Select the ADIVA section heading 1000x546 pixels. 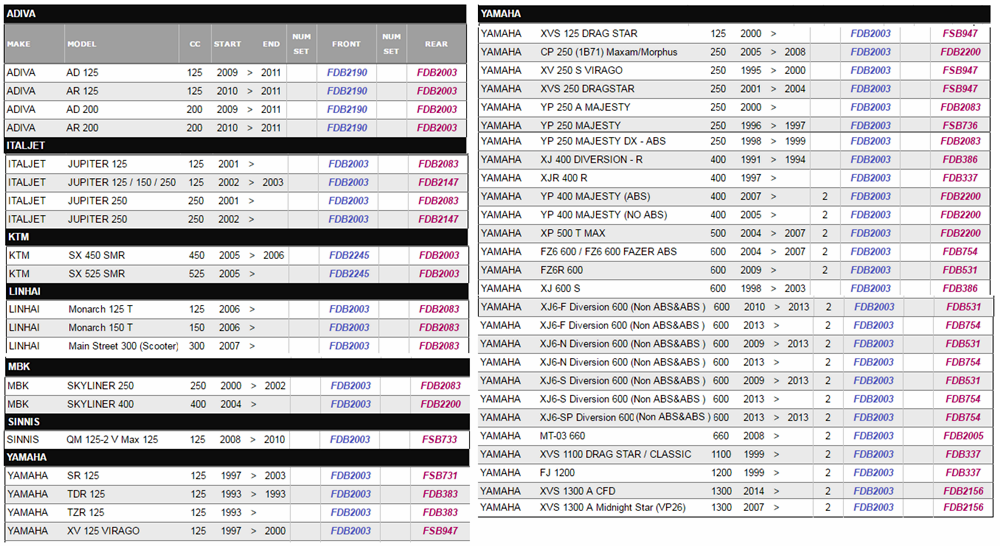(x=235, y=14)
